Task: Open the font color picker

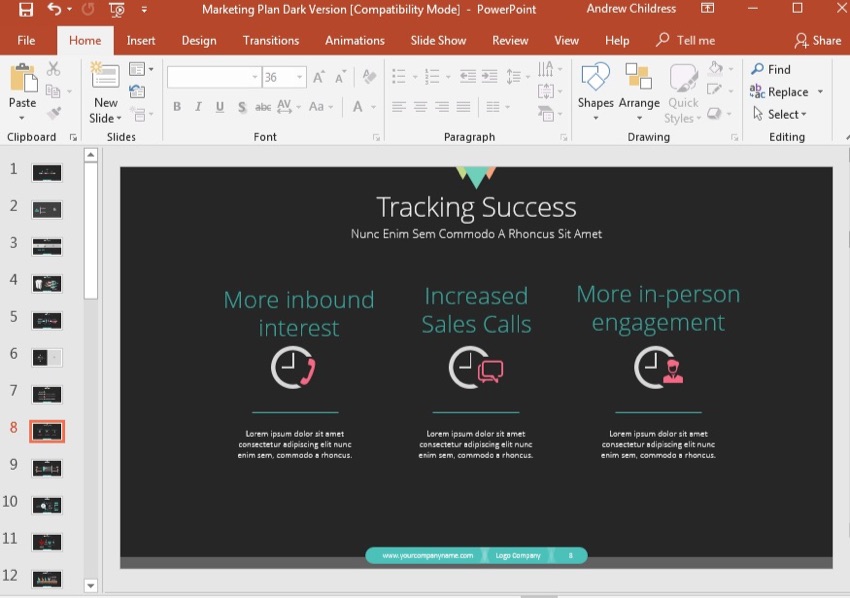Action: 358,107
